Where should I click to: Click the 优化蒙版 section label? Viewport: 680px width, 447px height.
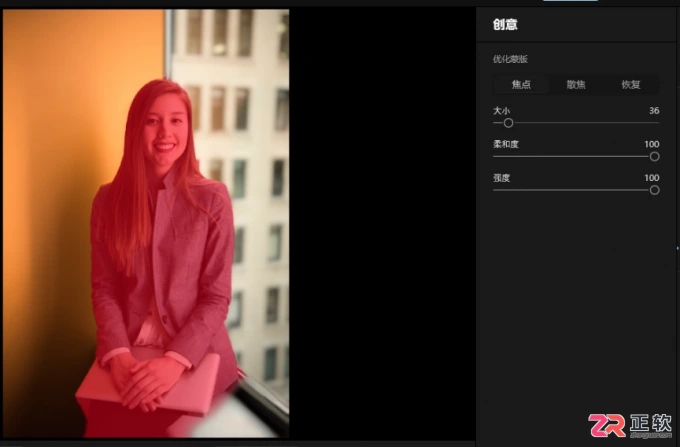click(510, 59)
